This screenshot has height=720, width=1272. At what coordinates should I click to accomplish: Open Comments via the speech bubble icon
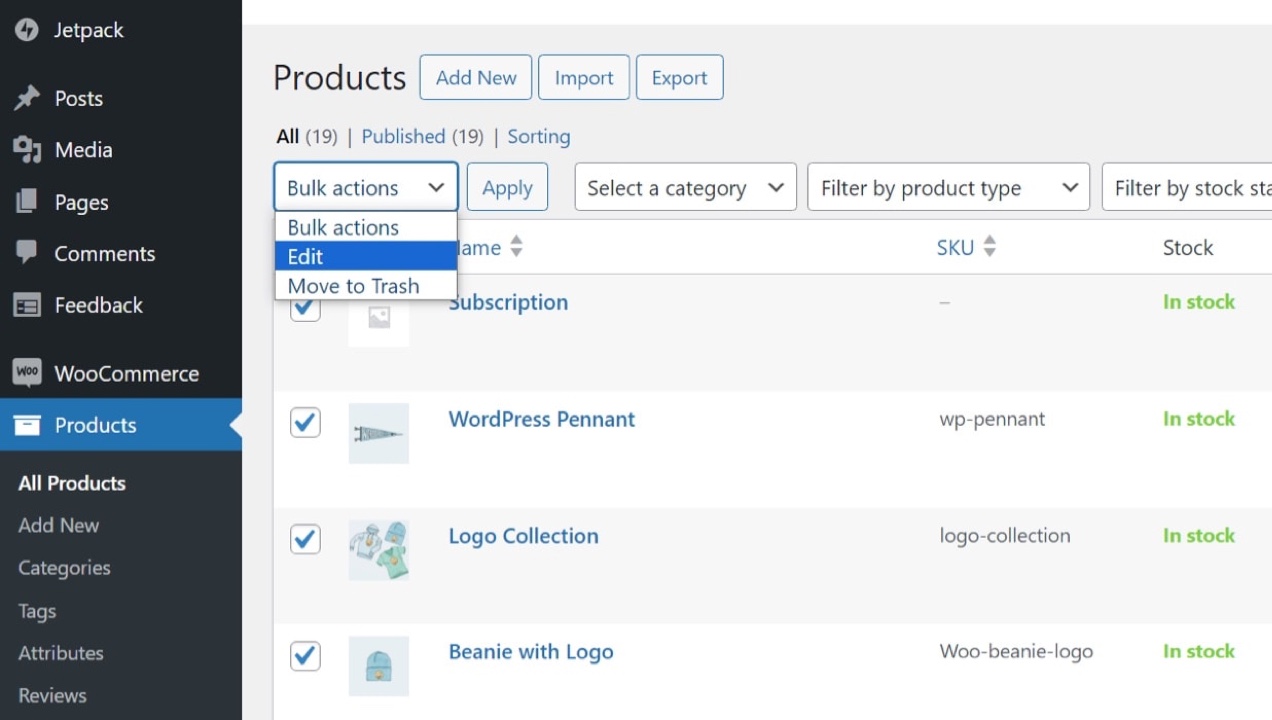(27, 253)
